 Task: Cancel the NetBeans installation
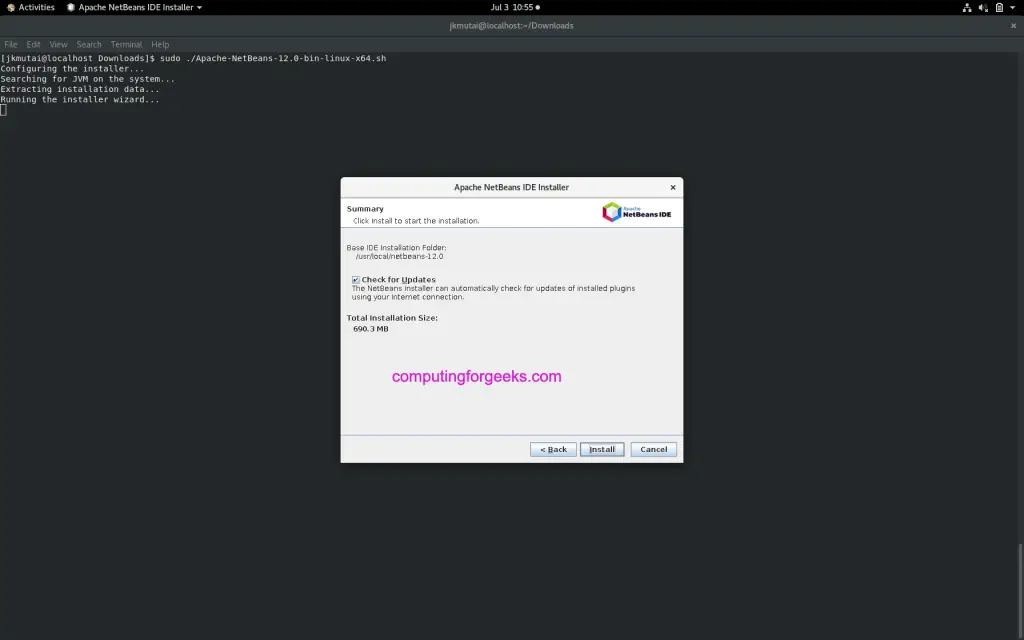653,449
